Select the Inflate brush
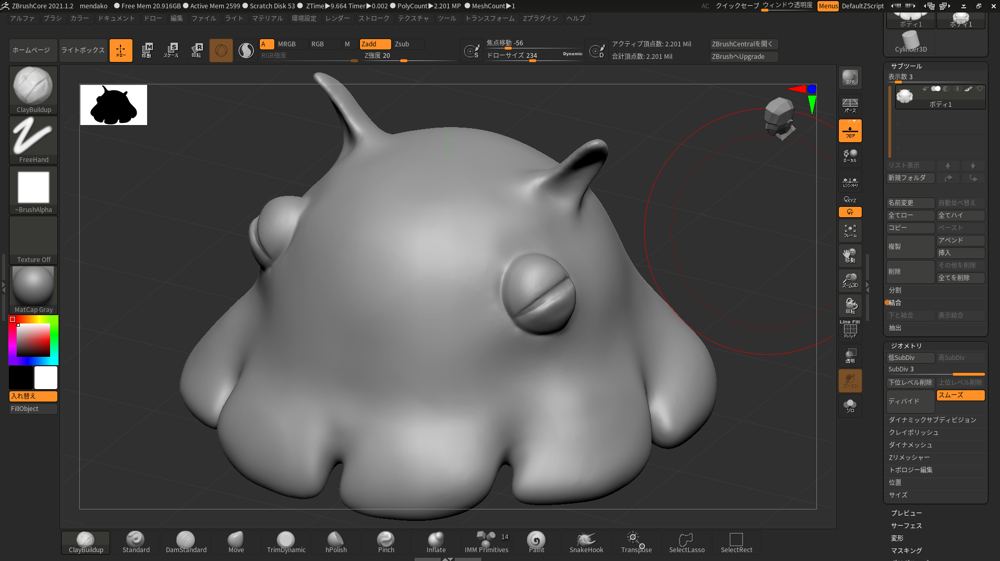The height and width of the screenshot is (561, 1000). (x=436, y=542)
